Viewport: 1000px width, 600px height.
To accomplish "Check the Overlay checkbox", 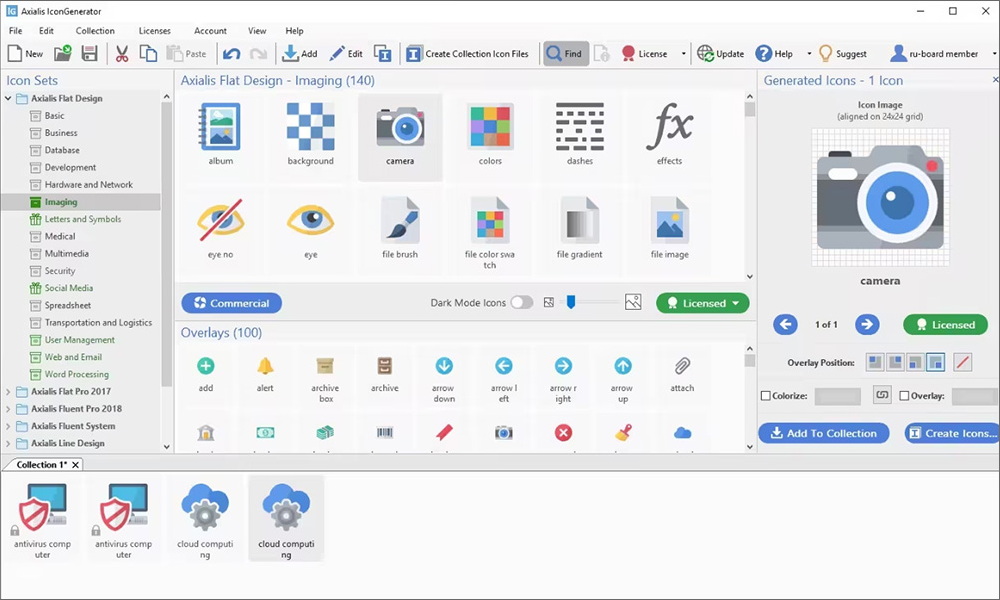I will coord(904,395).
